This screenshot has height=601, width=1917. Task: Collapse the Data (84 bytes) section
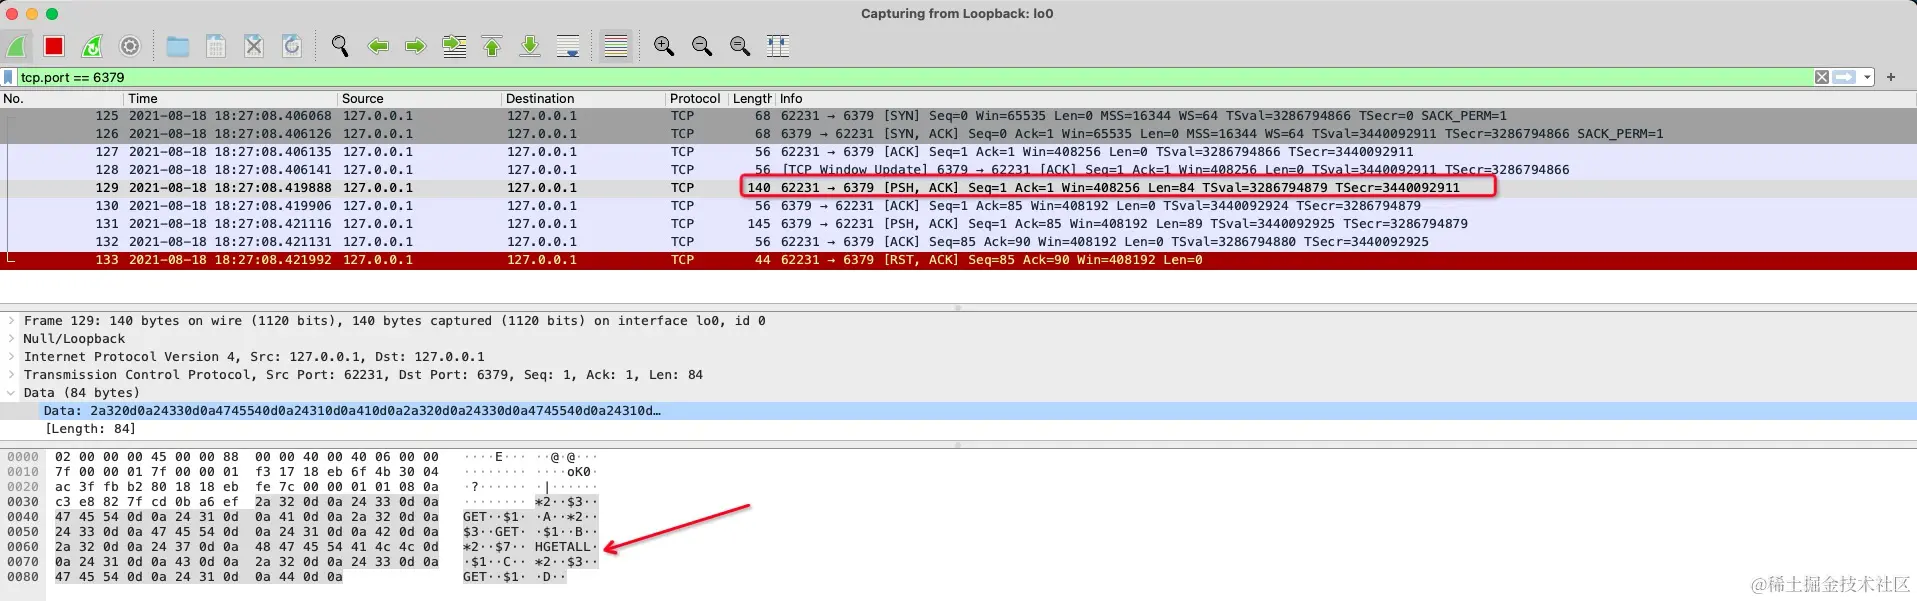11,393
